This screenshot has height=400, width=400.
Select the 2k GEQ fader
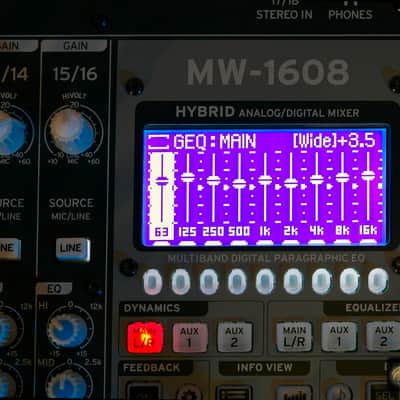(x=291, y=183)
